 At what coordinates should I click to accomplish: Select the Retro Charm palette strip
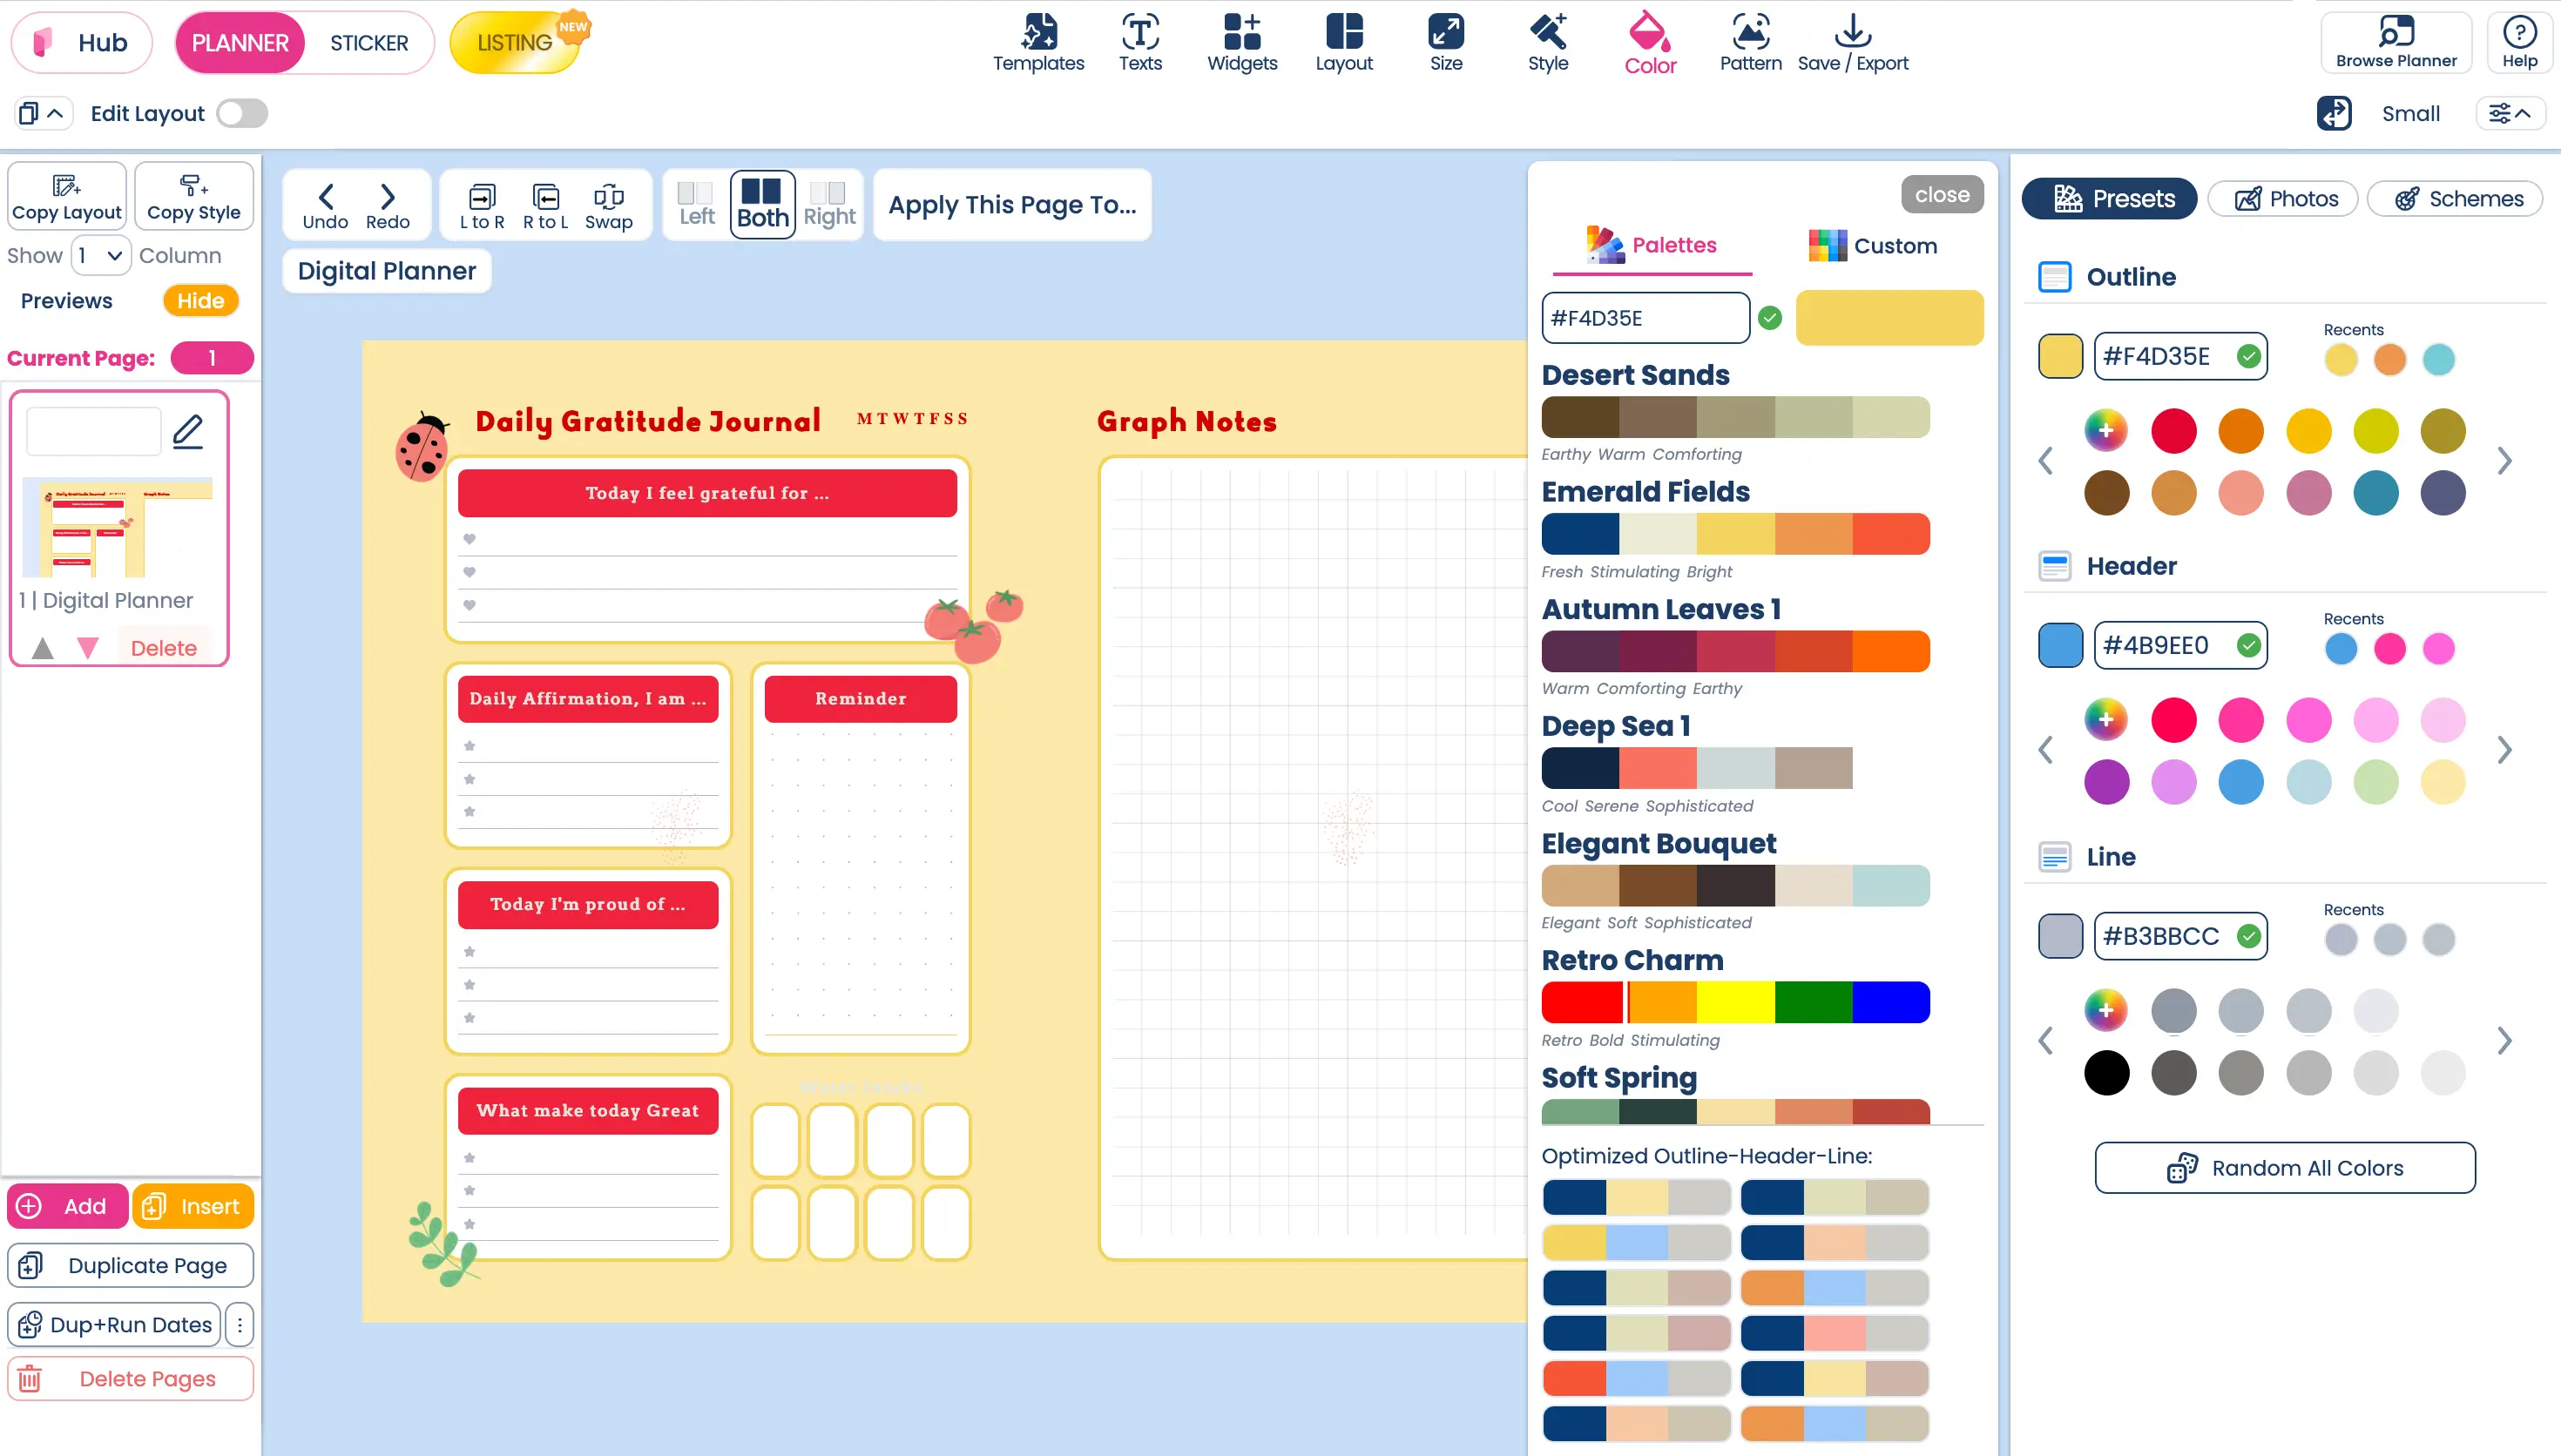pos(1735,1002)
